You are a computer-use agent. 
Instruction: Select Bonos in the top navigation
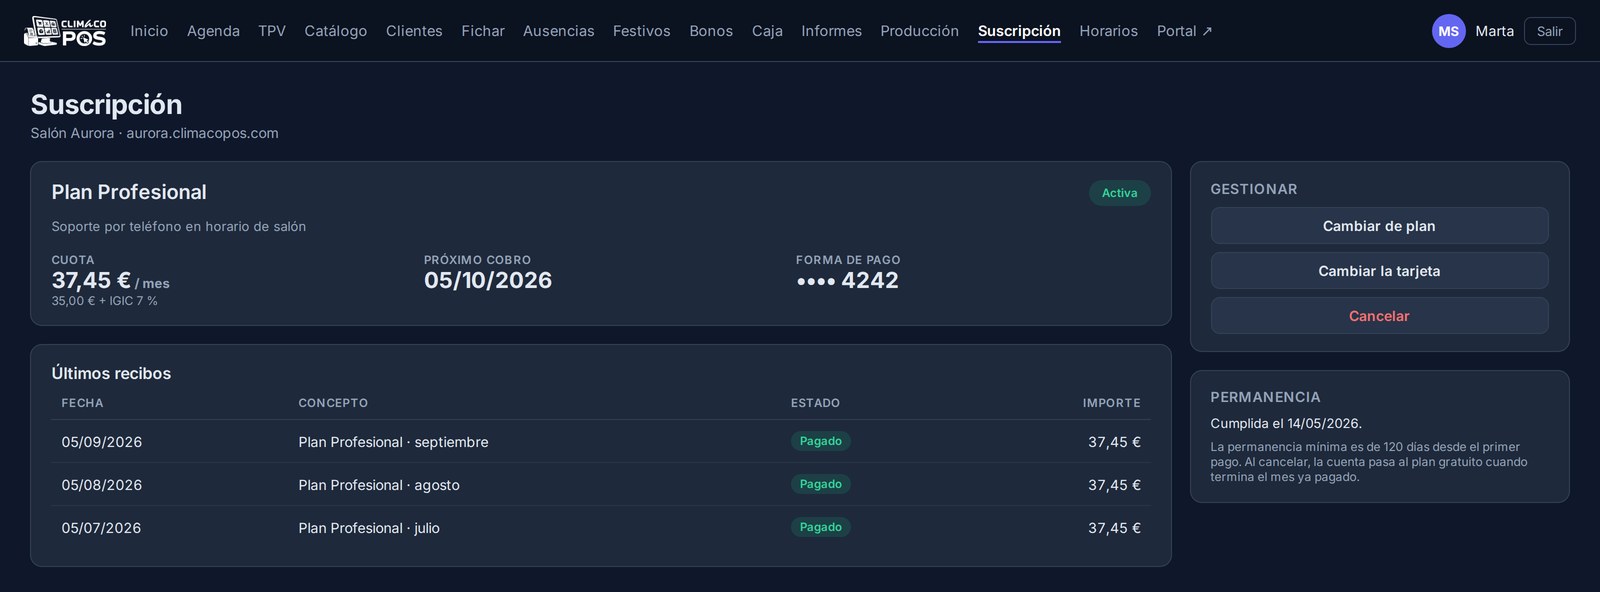[711, 31]
